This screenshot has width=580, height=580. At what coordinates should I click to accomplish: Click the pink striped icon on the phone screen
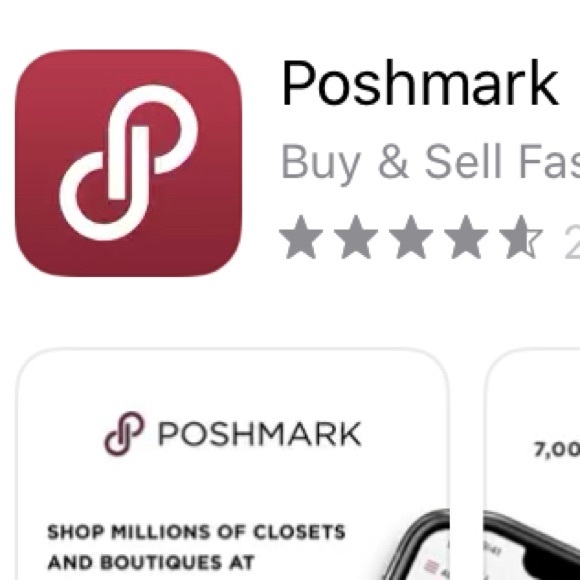tap(429, 566)
